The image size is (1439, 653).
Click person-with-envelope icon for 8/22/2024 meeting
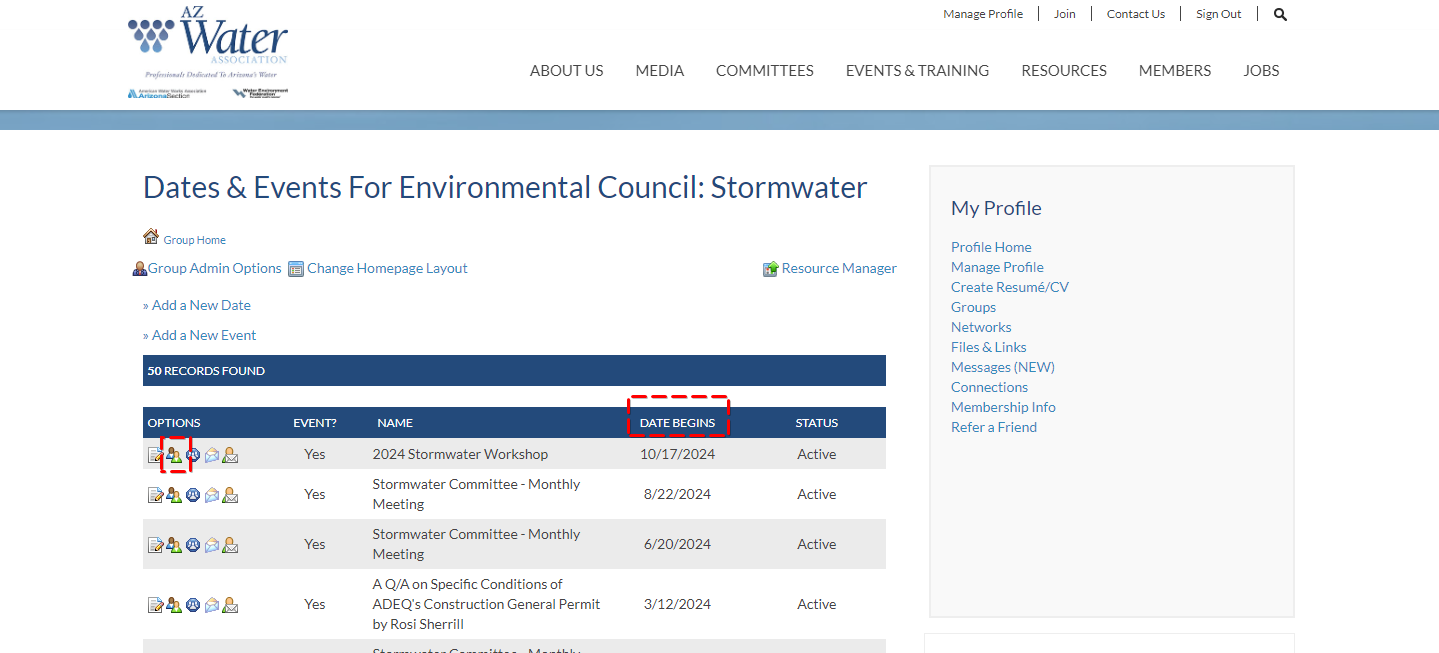(230, 495)
